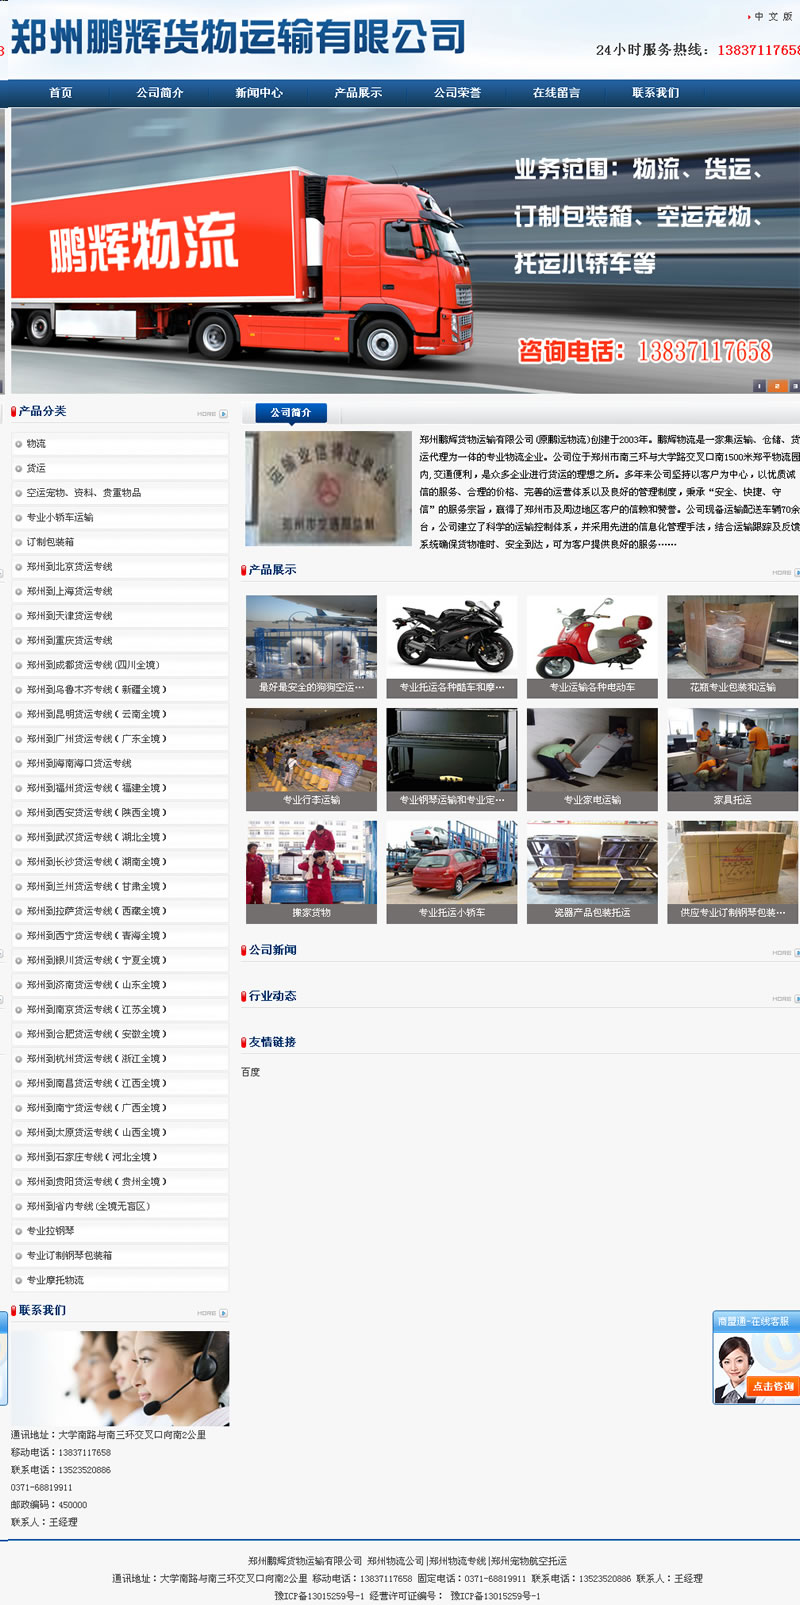Open the piano transport product thumbnail
Viewport: 800px width, 1605px height.
(452, 750)
